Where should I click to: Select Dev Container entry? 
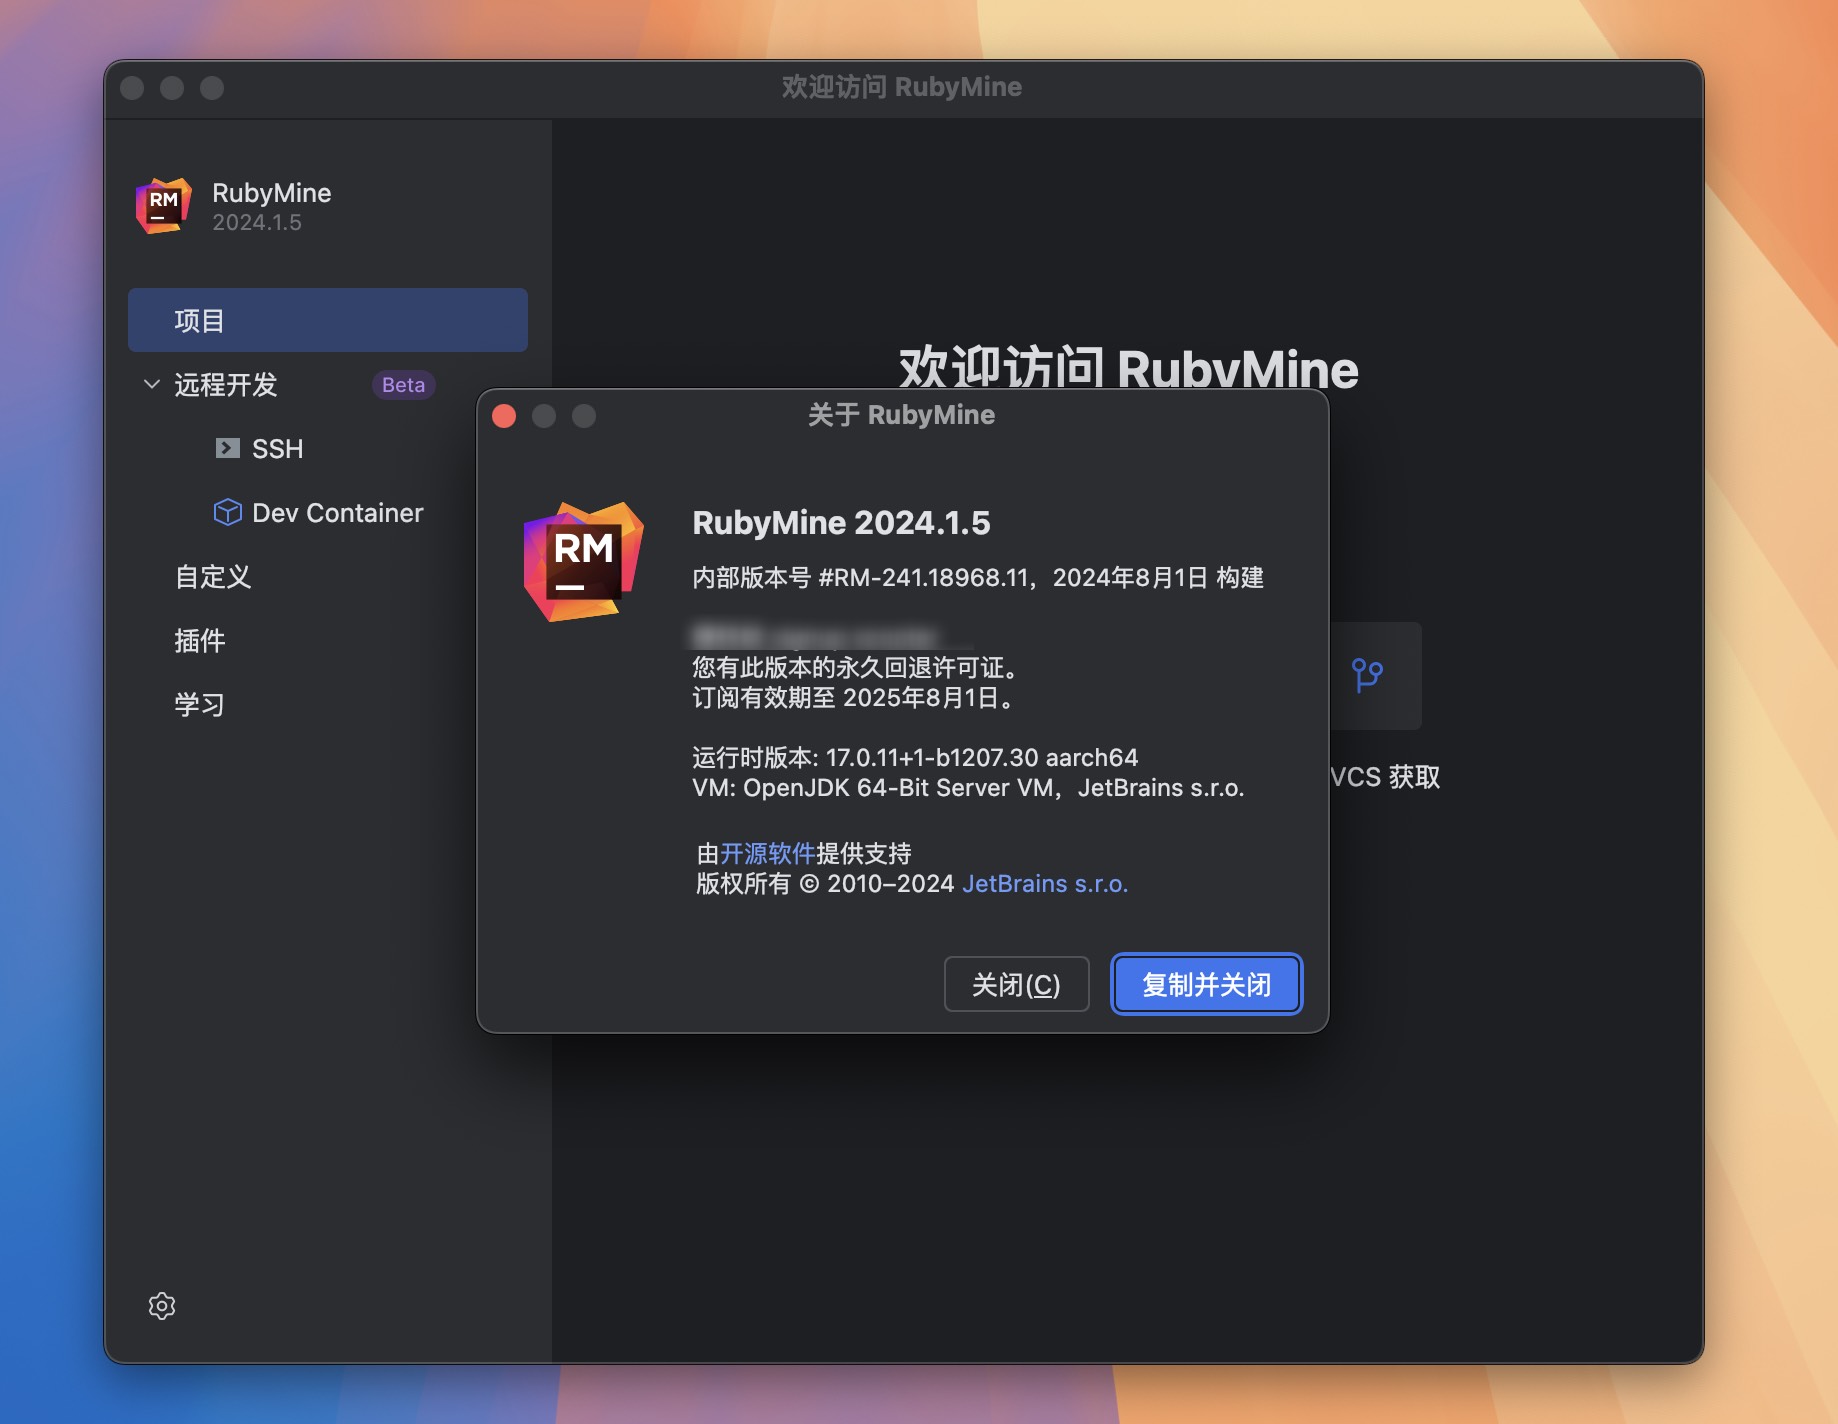click(x=338, y=513)
